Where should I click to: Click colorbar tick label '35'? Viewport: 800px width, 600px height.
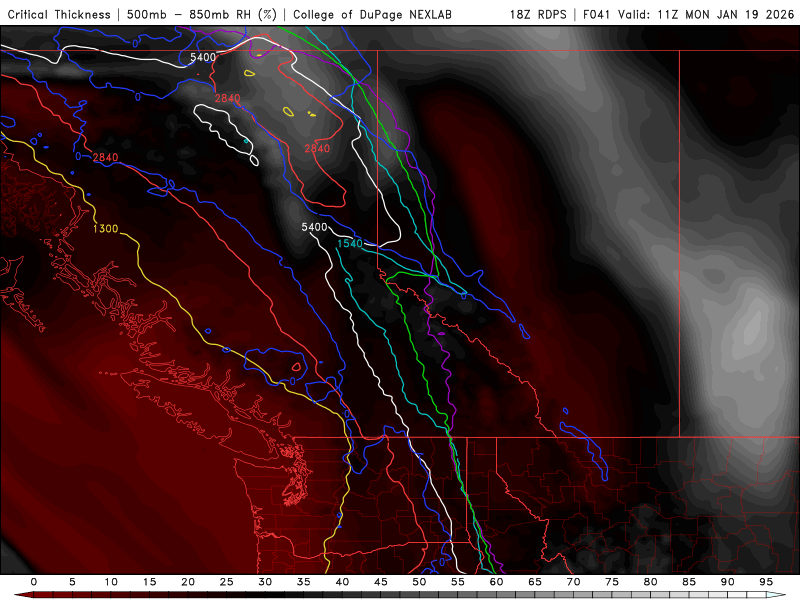coord(304,582)
